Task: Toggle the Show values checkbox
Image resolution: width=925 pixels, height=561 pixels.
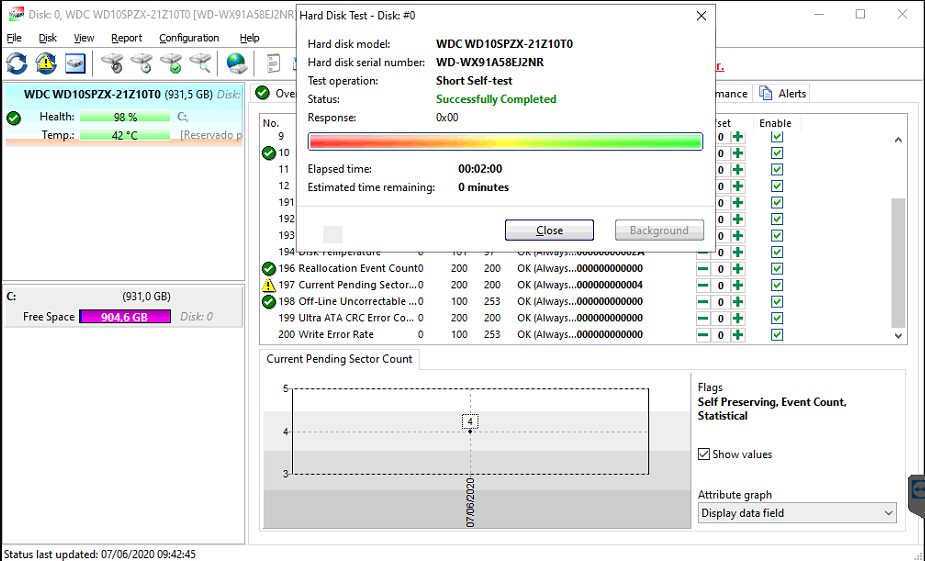Action: point(704,454)
